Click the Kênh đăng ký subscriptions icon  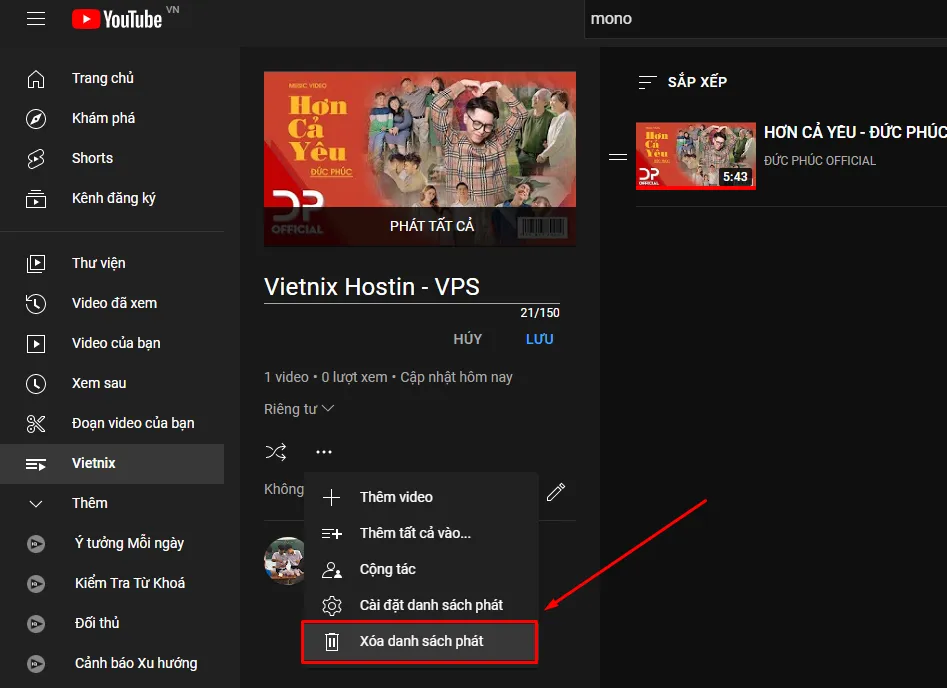36,199
